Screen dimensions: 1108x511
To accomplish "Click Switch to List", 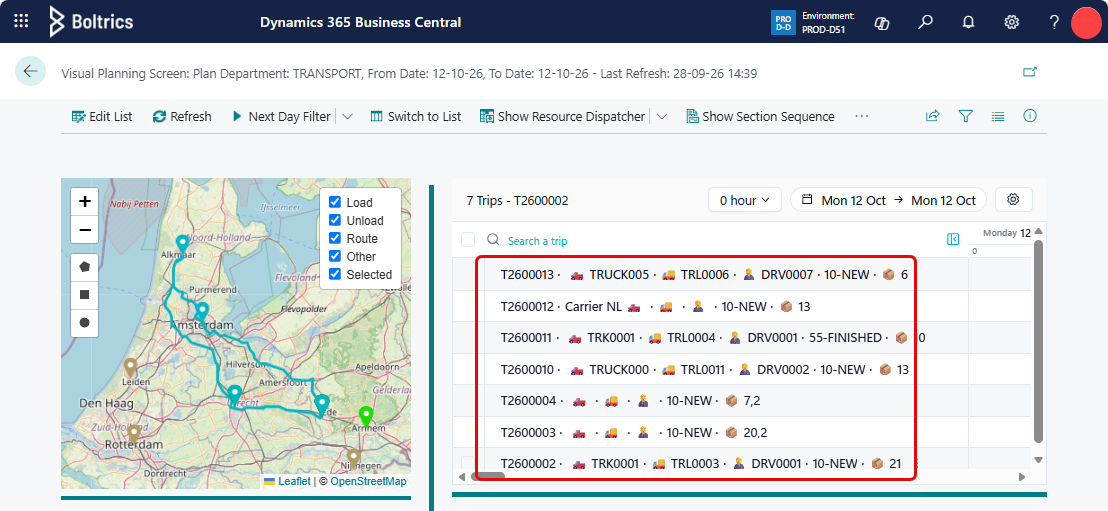I will tap(416, 117).
